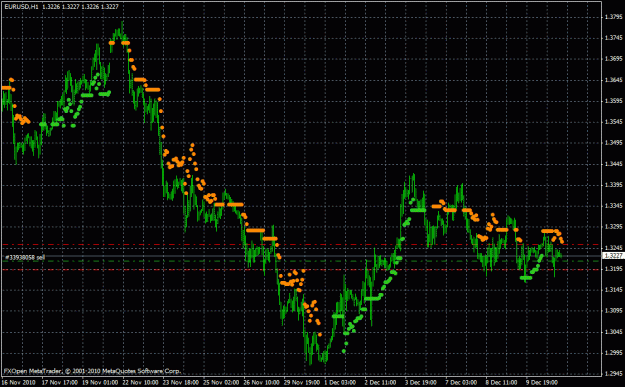The width and height of the screenshot is (625, 387).
Task: Click the 1.3795 price scale label
Action: [x=613, y=17]
